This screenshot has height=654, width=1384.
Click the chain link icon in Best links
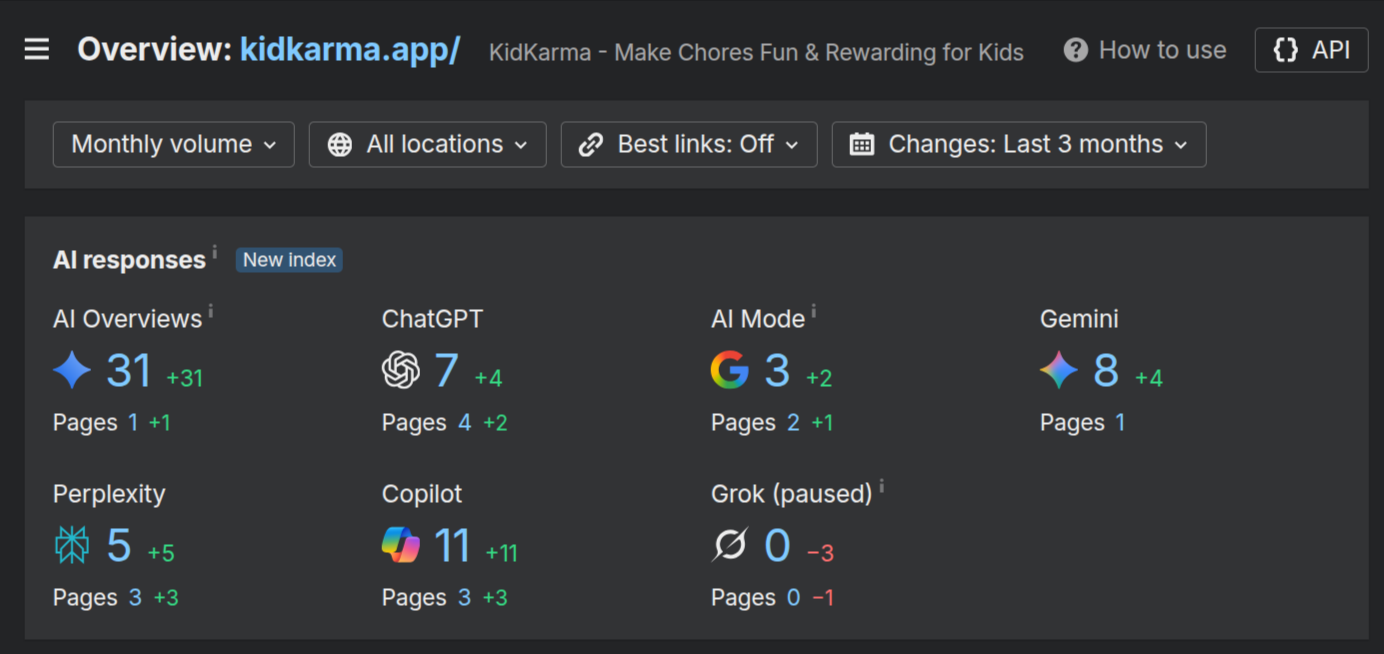click(x=591, y=145)
